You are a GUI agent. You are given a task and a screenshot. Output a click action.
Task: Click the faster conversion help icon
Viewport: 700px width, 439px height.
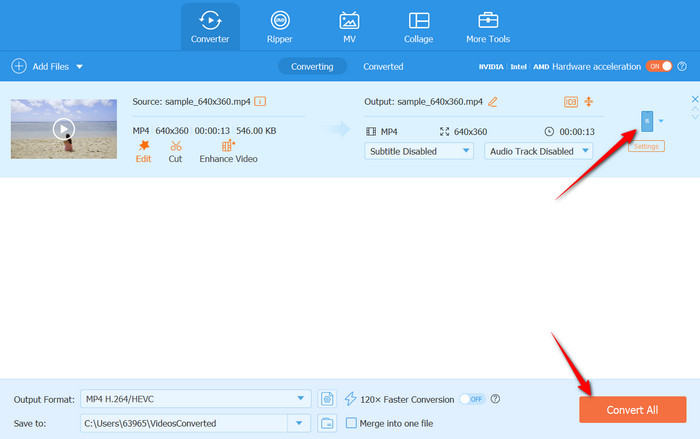[x=495, y=371]
